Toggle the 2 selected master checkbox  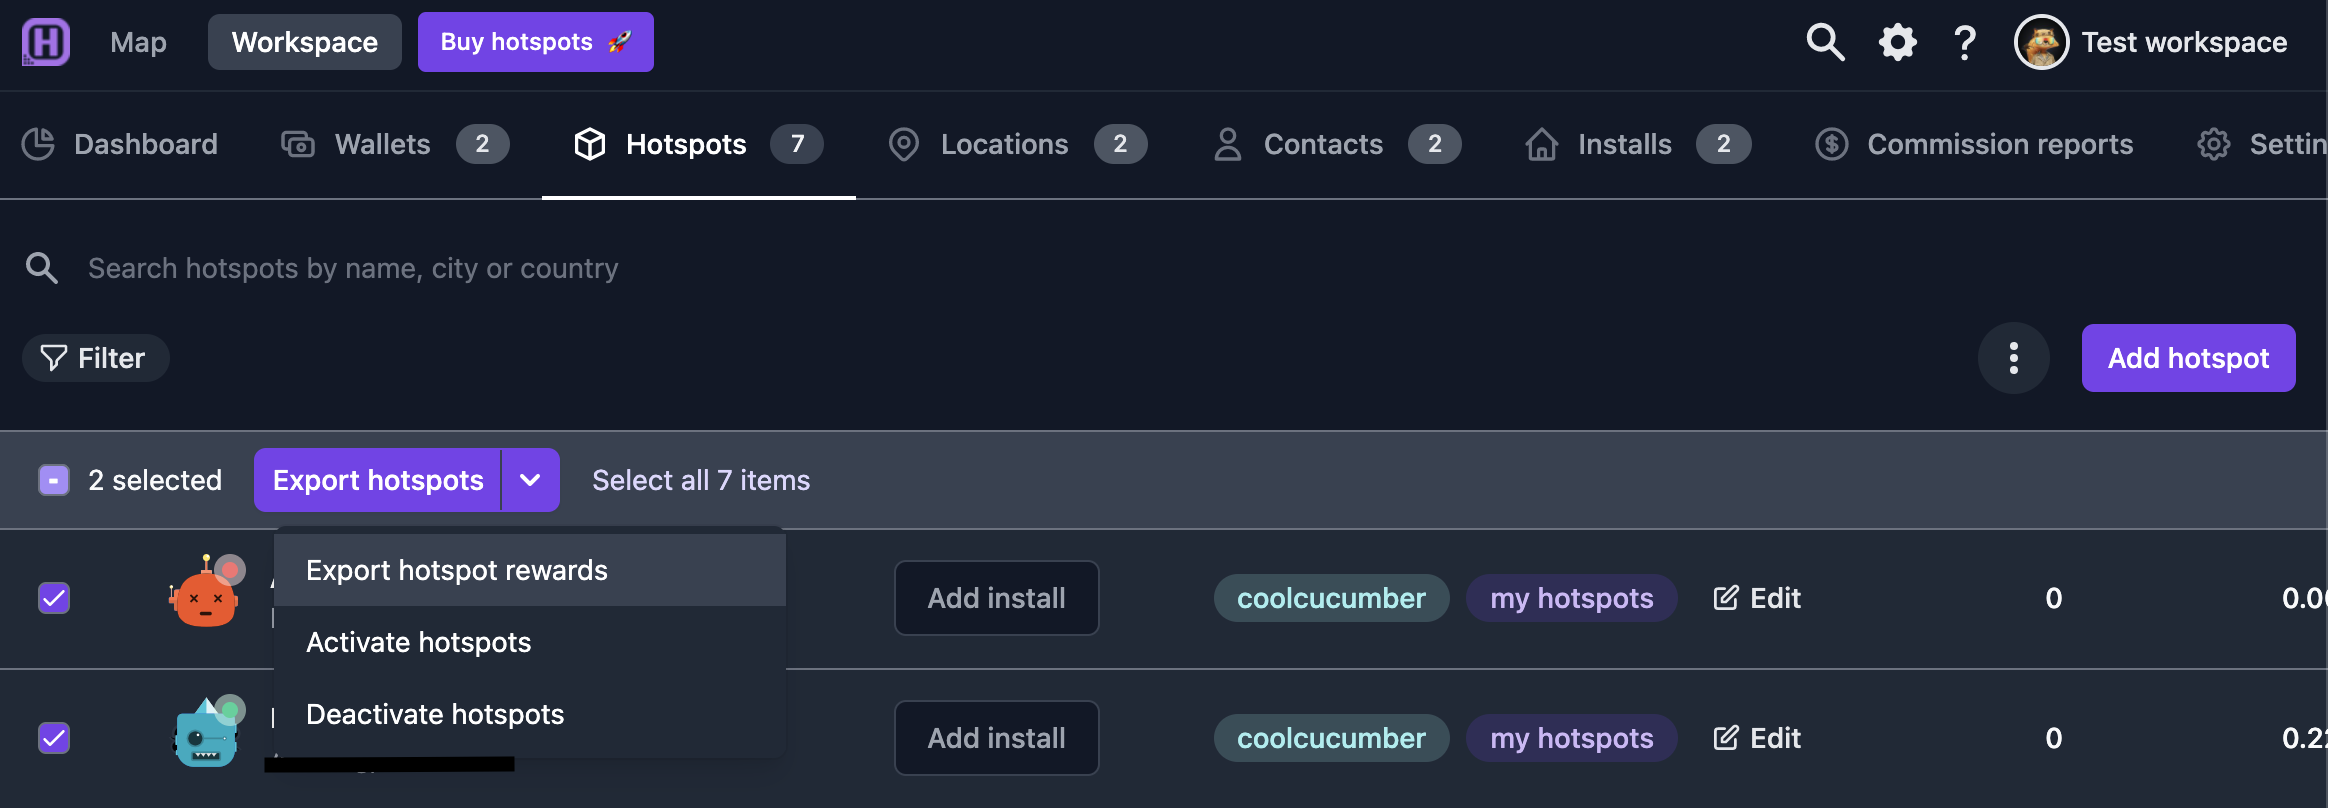tap(54, 480)
